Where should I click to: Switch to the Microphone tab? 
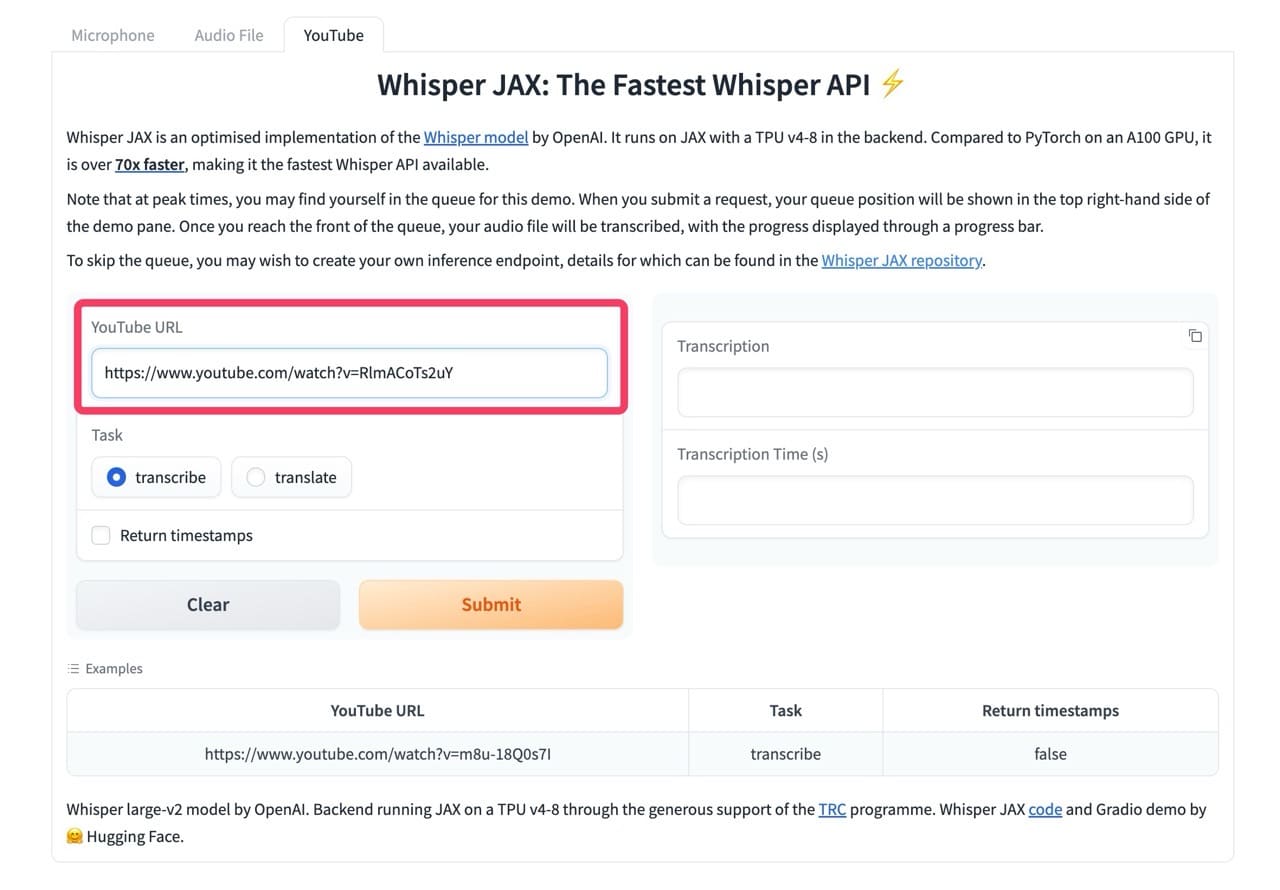[113, 35]
